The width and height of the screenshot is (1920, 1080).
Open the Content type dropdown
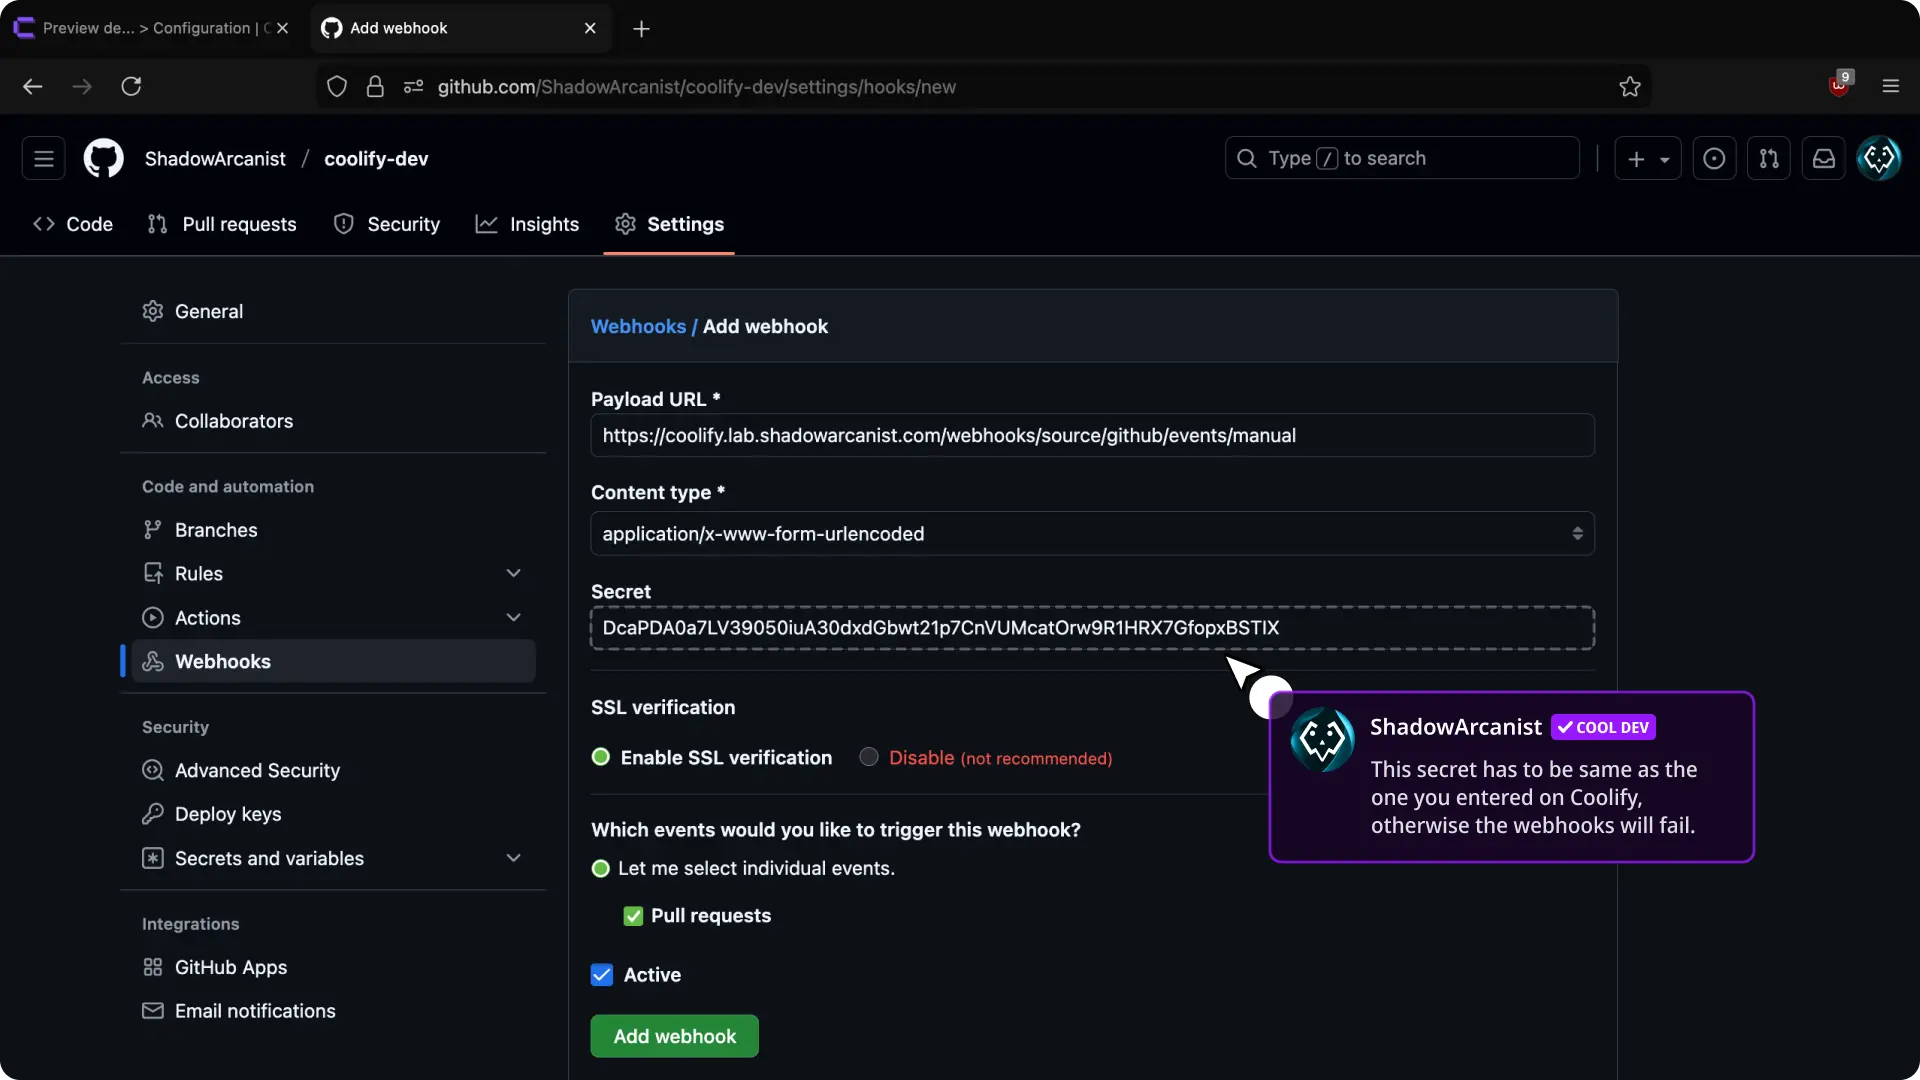click(x=1092, y=534)
